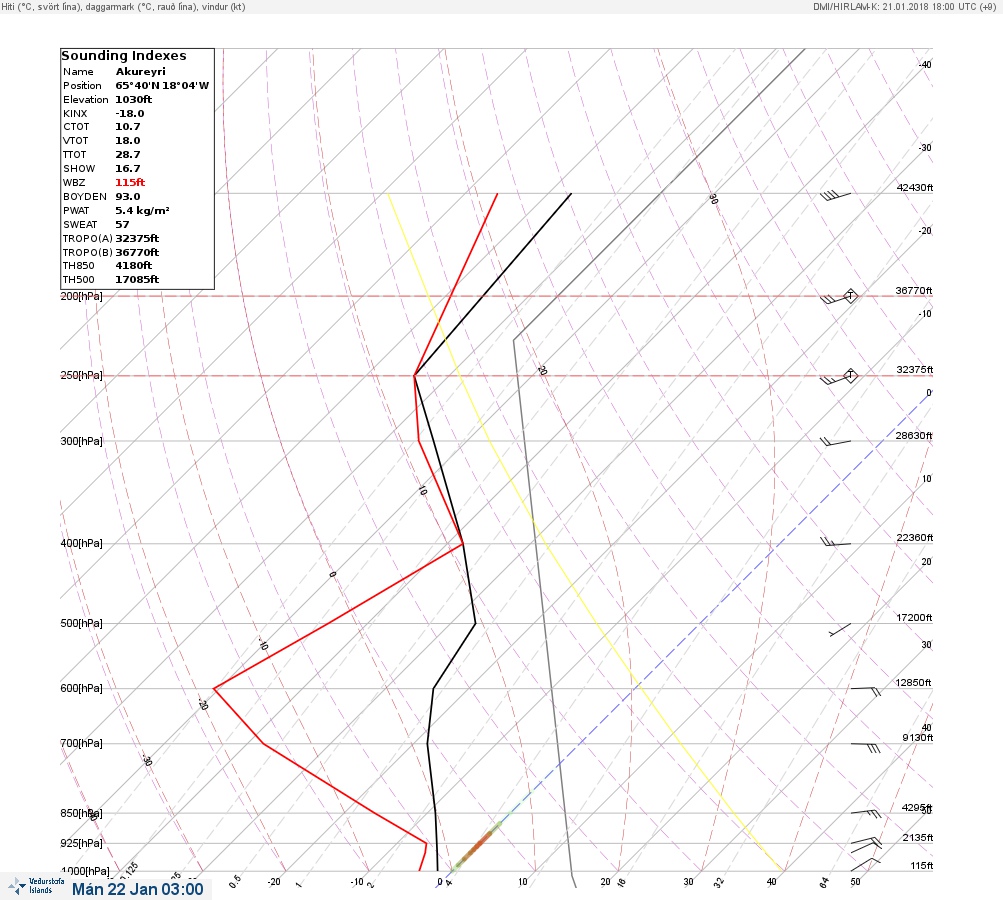Click the DMI/HIRLAM-K model run timestamp

[904, 7]
